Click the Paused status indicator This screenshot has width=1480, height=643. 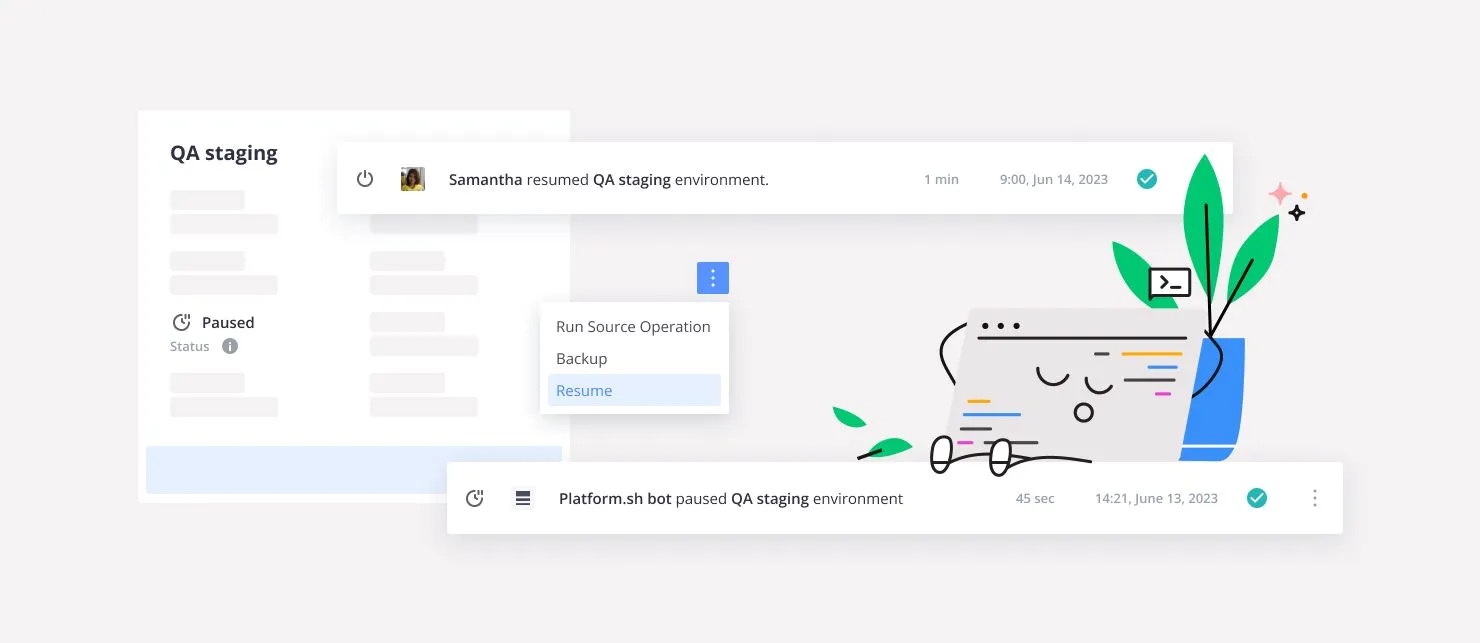point(228,321)
